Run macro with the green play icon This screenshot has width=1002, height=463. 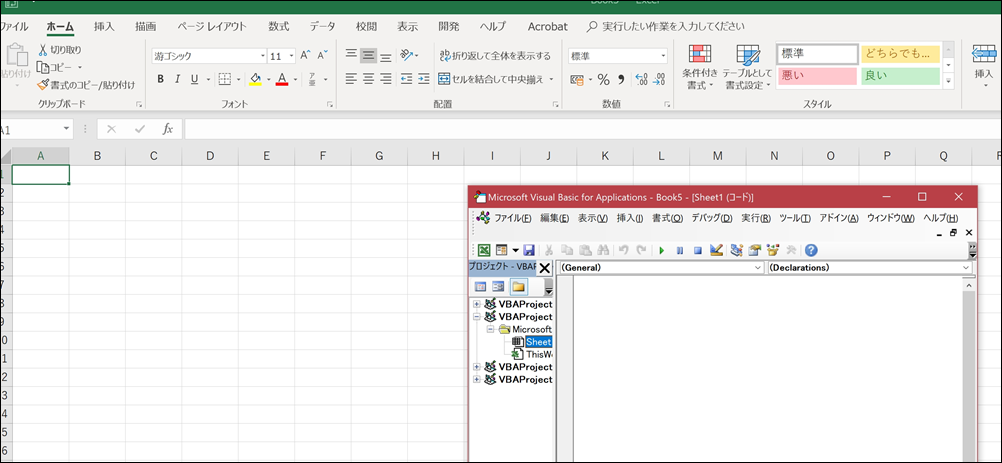tap(662, 250)
